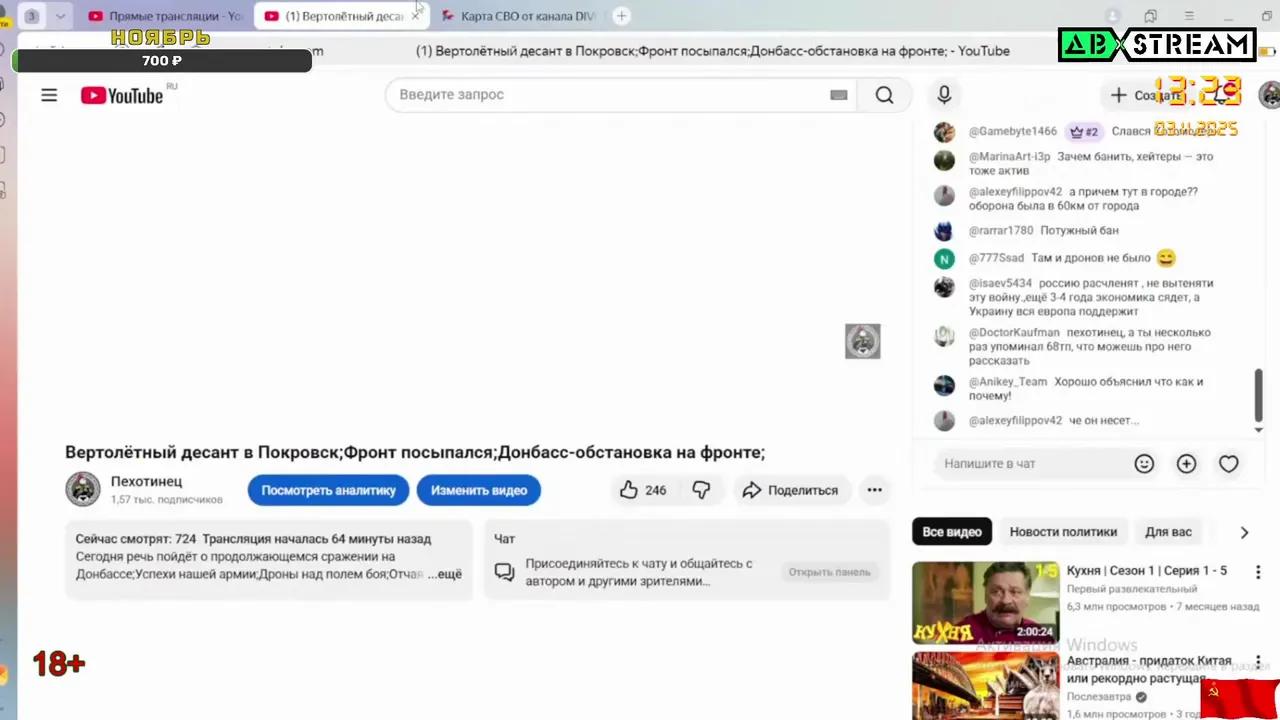The image size is (1280, 720).
Task: Click the Открыть панель chat button
Action: (829, 572)
